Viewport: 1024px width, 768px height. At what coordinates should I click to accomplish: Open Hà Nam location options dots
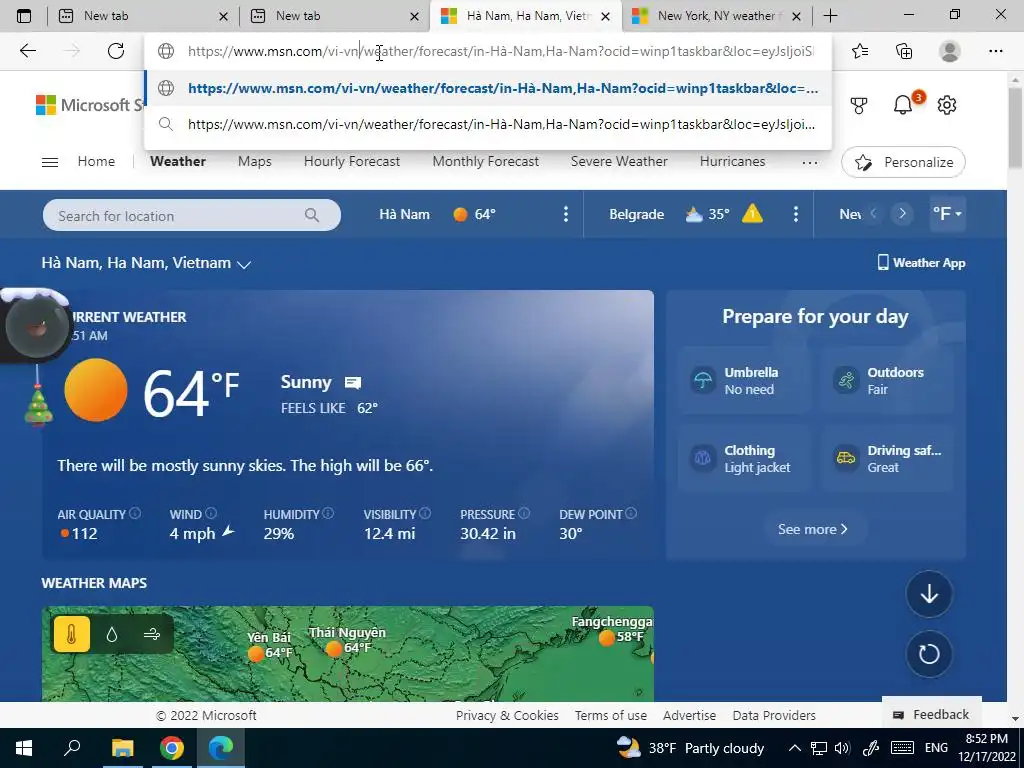(x=566, y=214)
